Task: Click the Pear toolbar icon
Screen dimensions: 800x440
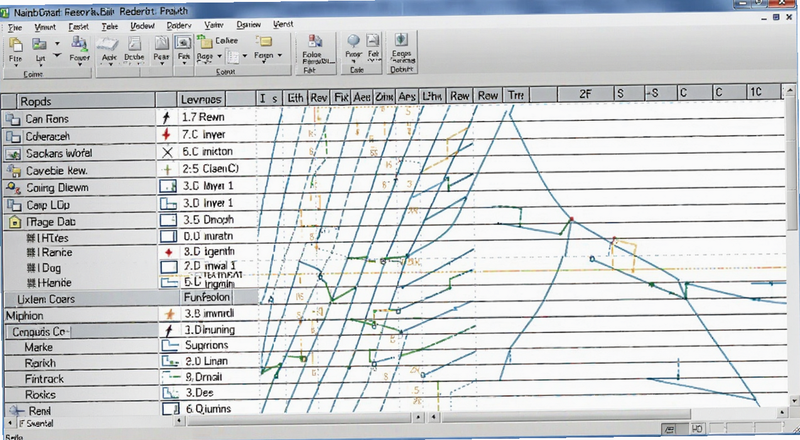Action: coord(161,44)
